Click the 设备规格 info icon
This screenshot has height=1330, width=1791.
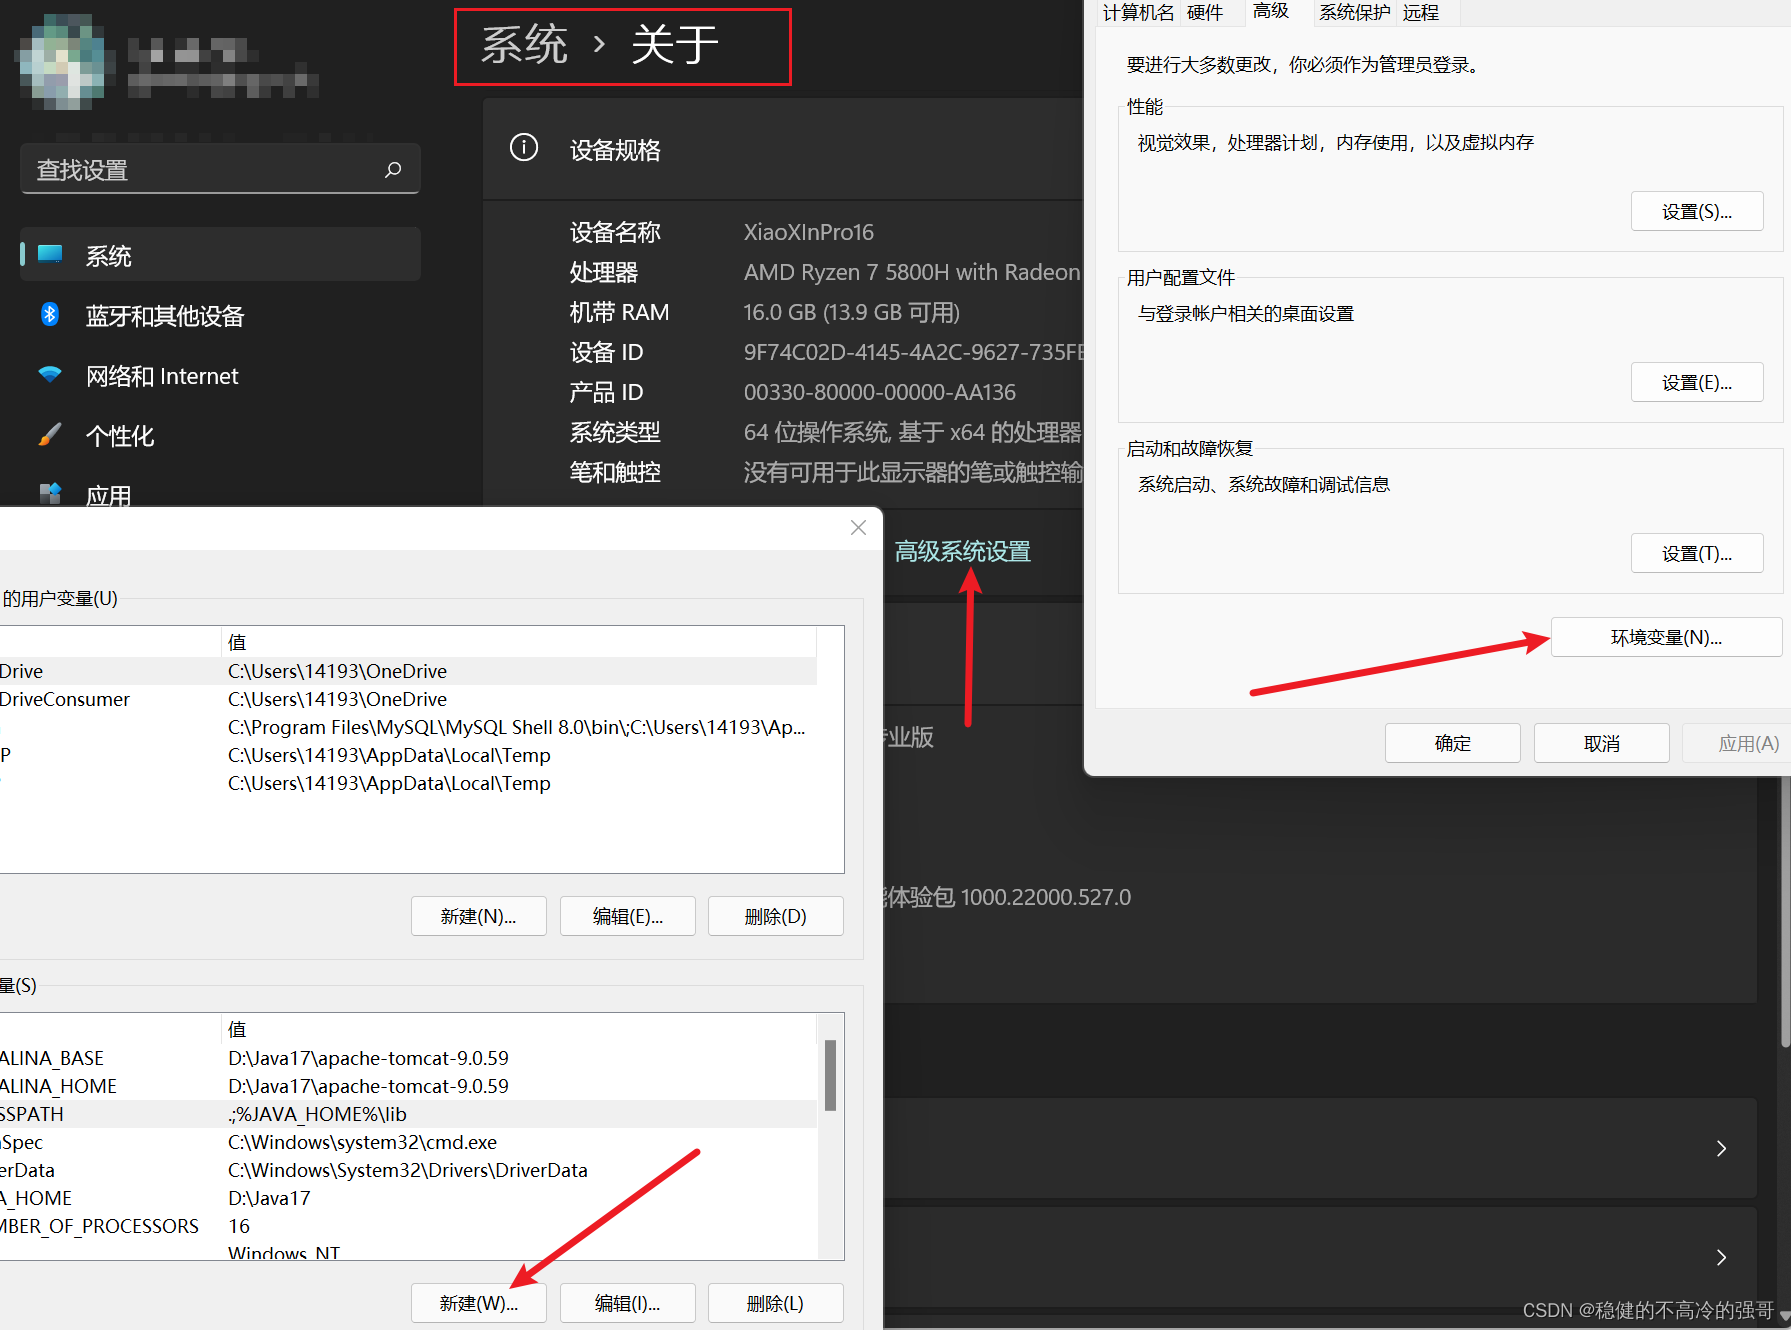click(x=524, y=147)
